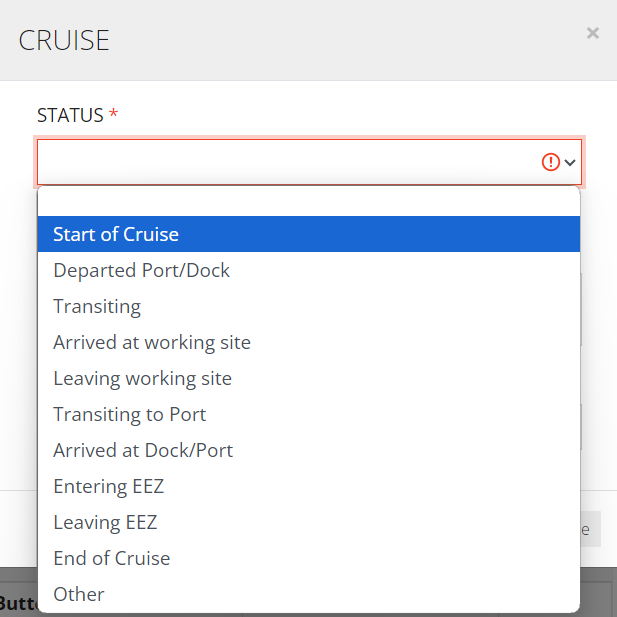Select Transiting to Port

(308, 414)
